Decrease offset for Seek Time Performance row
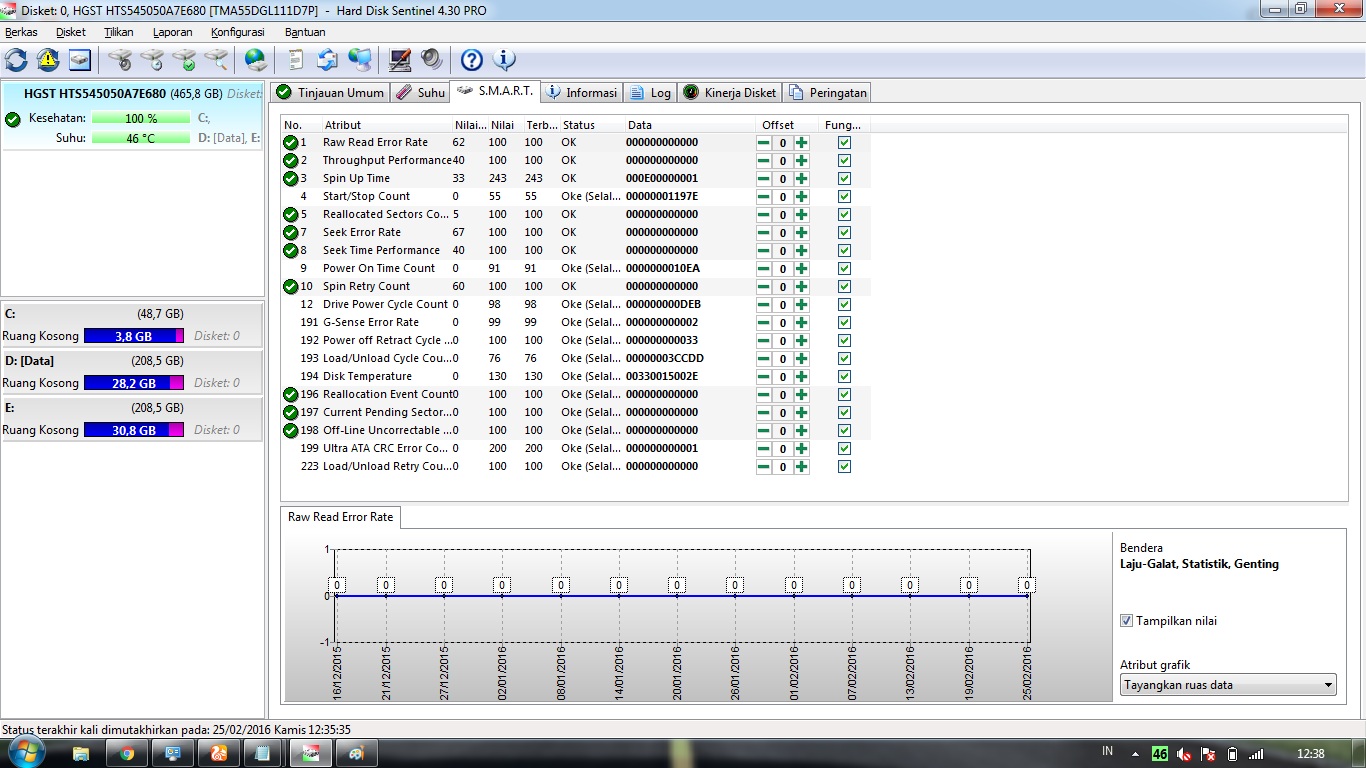This screenshot has height=768, width=1366. click(x=764, y=251)
